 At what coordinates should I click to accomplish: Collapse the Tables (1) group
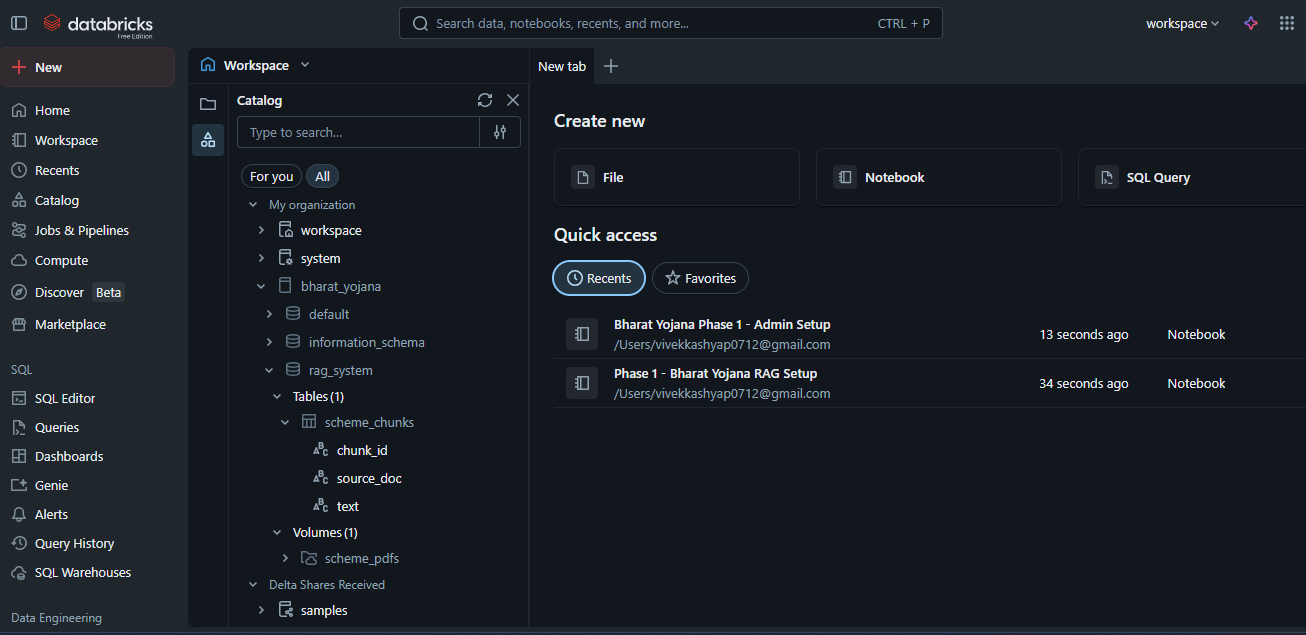point(277,397)
